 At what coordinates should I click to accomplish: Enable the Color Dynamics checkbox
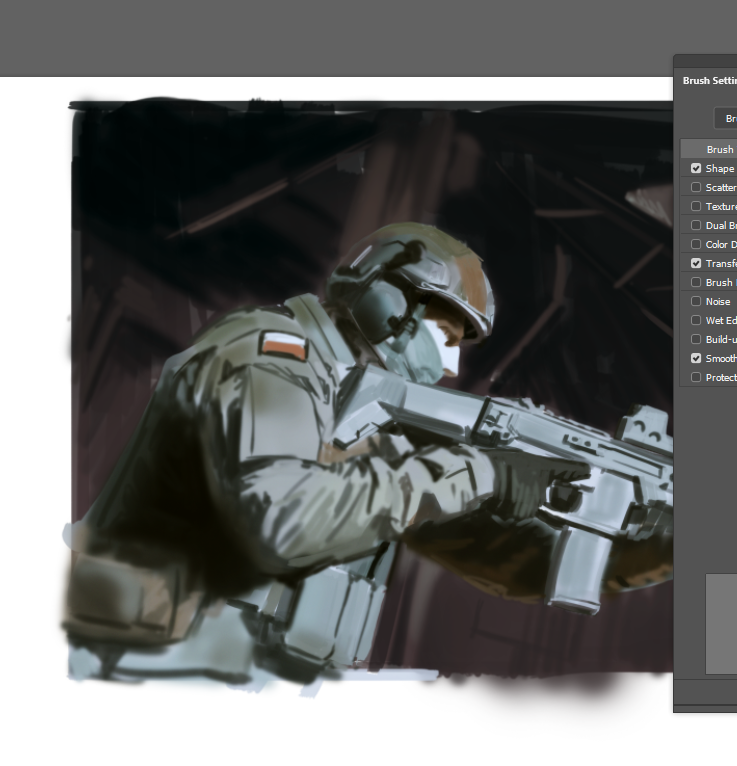[696, 244]
